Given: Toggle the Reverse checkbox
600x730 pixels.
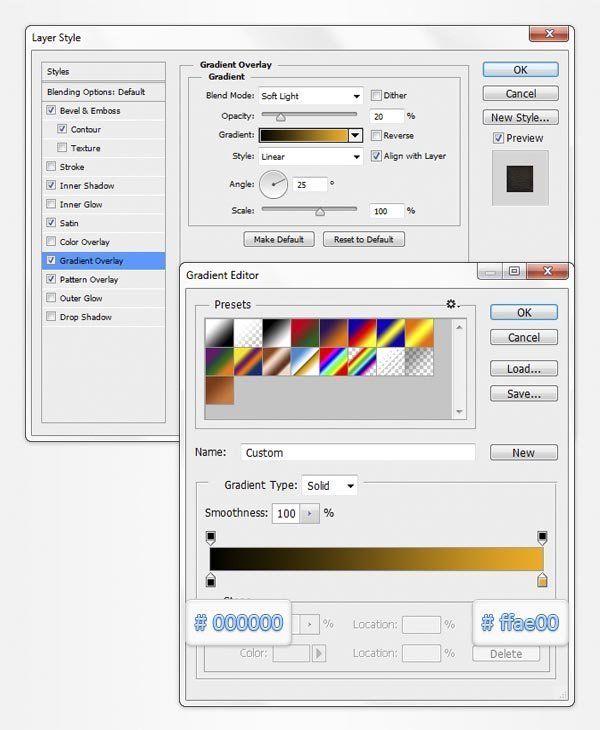Looking at the screenshot, I should pos(376,135).
